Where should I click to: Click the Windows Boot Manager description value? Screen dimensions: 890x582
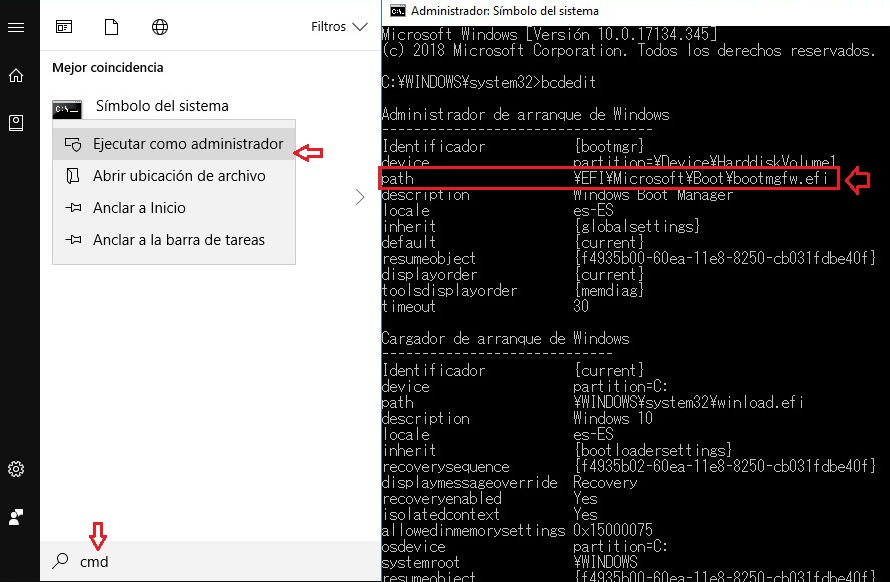coord(653,195)
